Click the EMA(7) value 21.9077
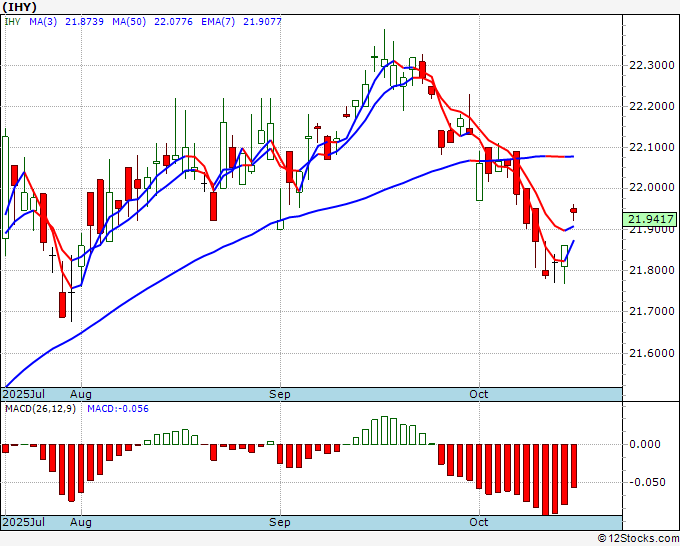 pos(262,21)
